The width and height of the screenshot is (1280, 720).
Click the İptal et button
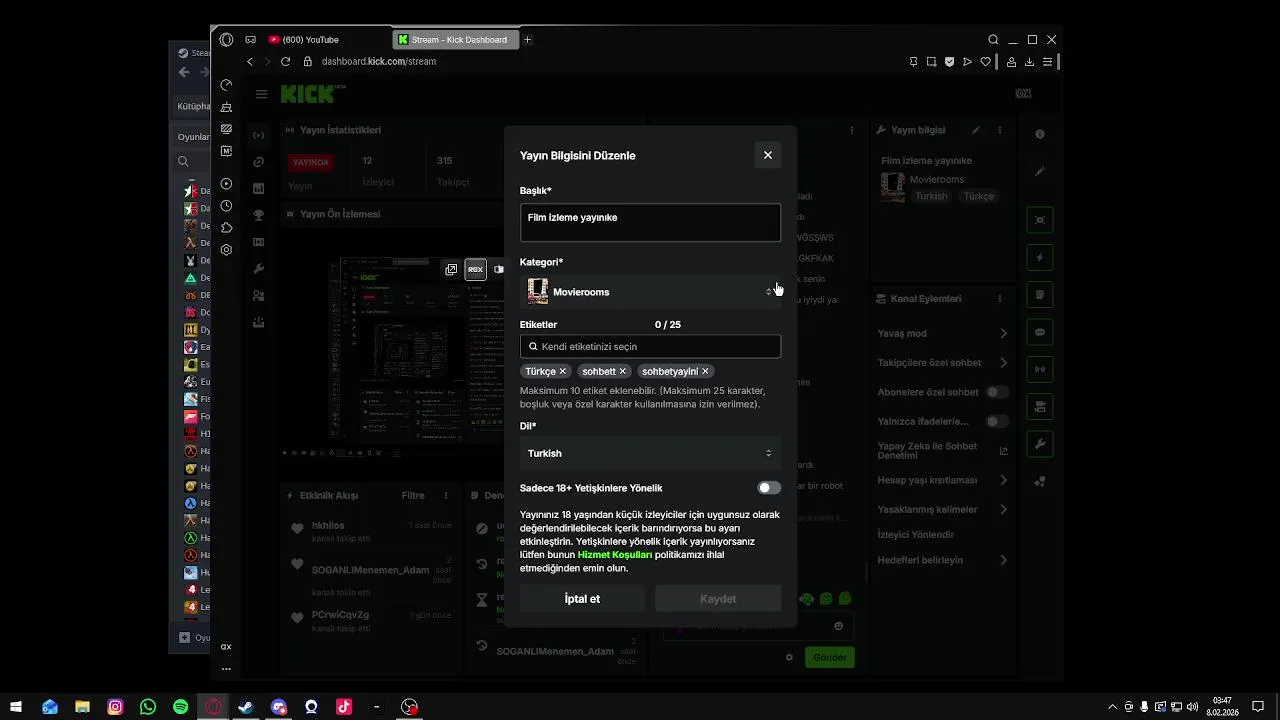tap(582, 599)
